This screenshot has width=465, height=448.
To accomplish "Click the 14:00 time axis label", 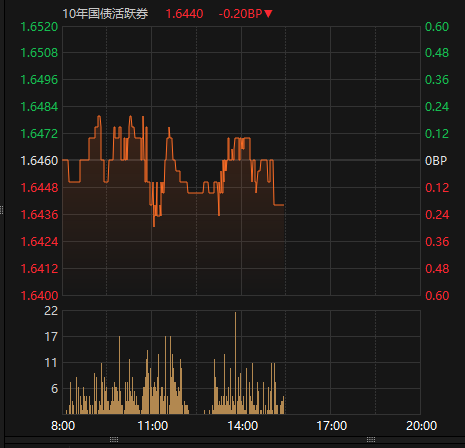I will point(242,426).
